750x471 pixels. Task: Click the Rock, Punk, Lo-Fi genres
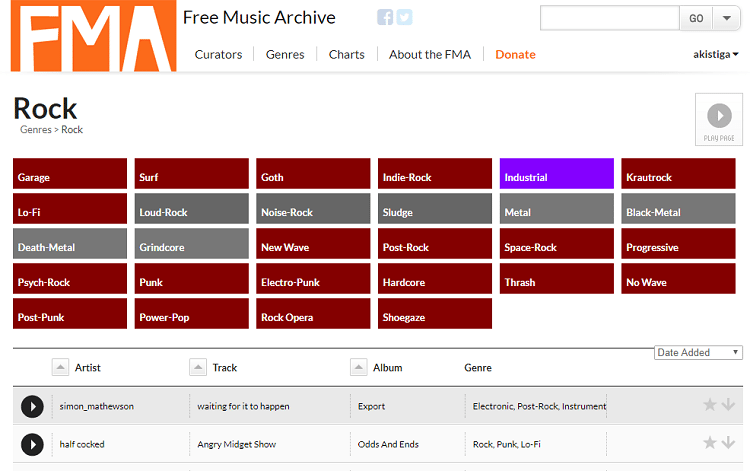507,444
